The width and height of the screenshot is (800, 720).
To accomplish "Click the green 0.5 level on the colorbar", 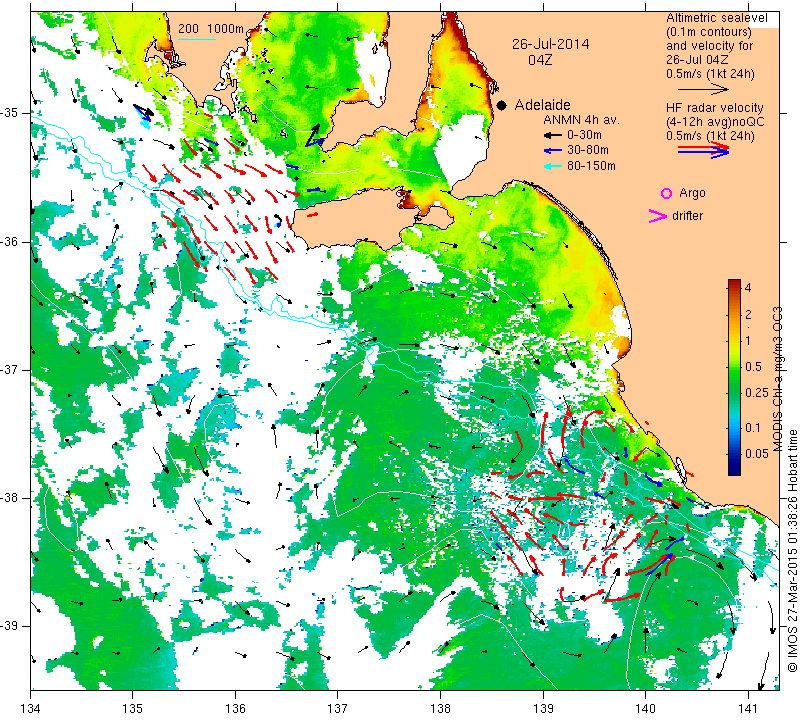I will [734, 366].
